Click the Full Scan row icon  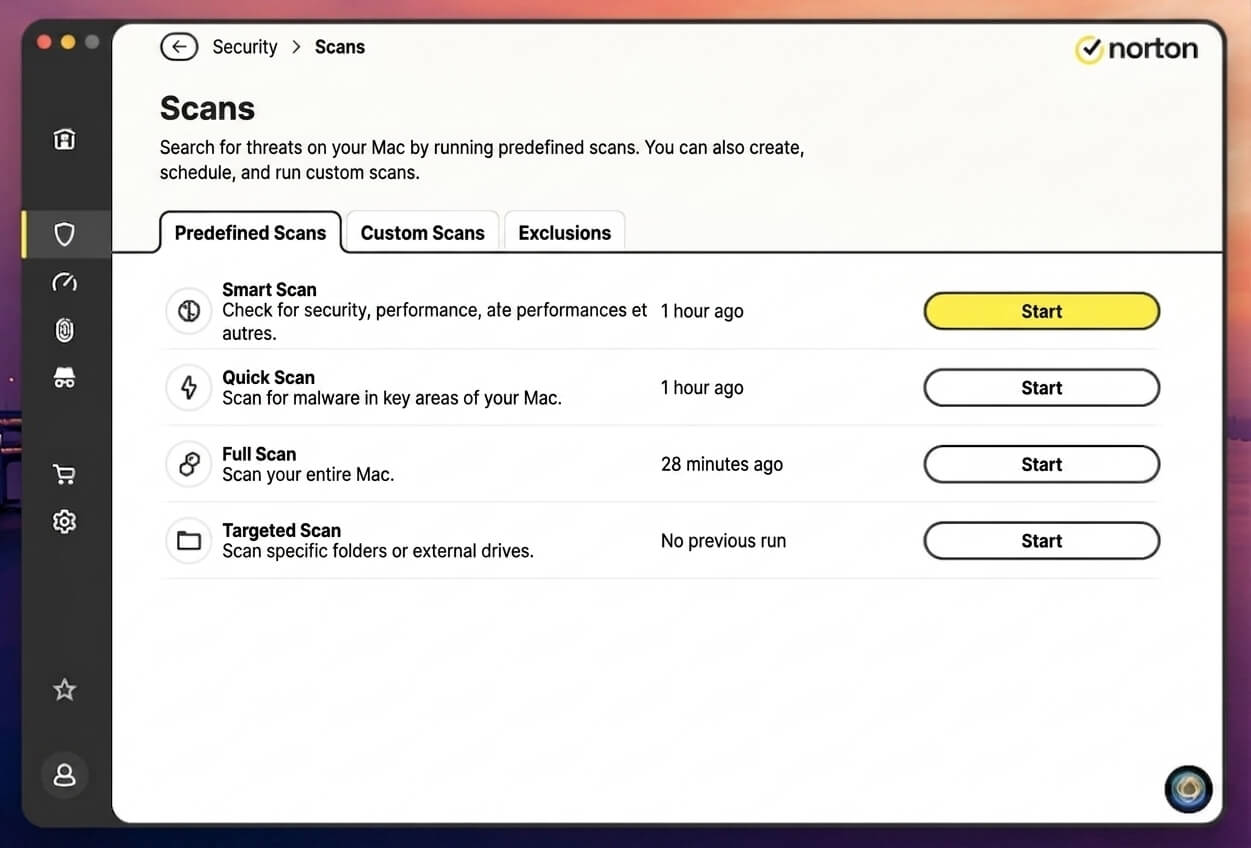[189, 464]
